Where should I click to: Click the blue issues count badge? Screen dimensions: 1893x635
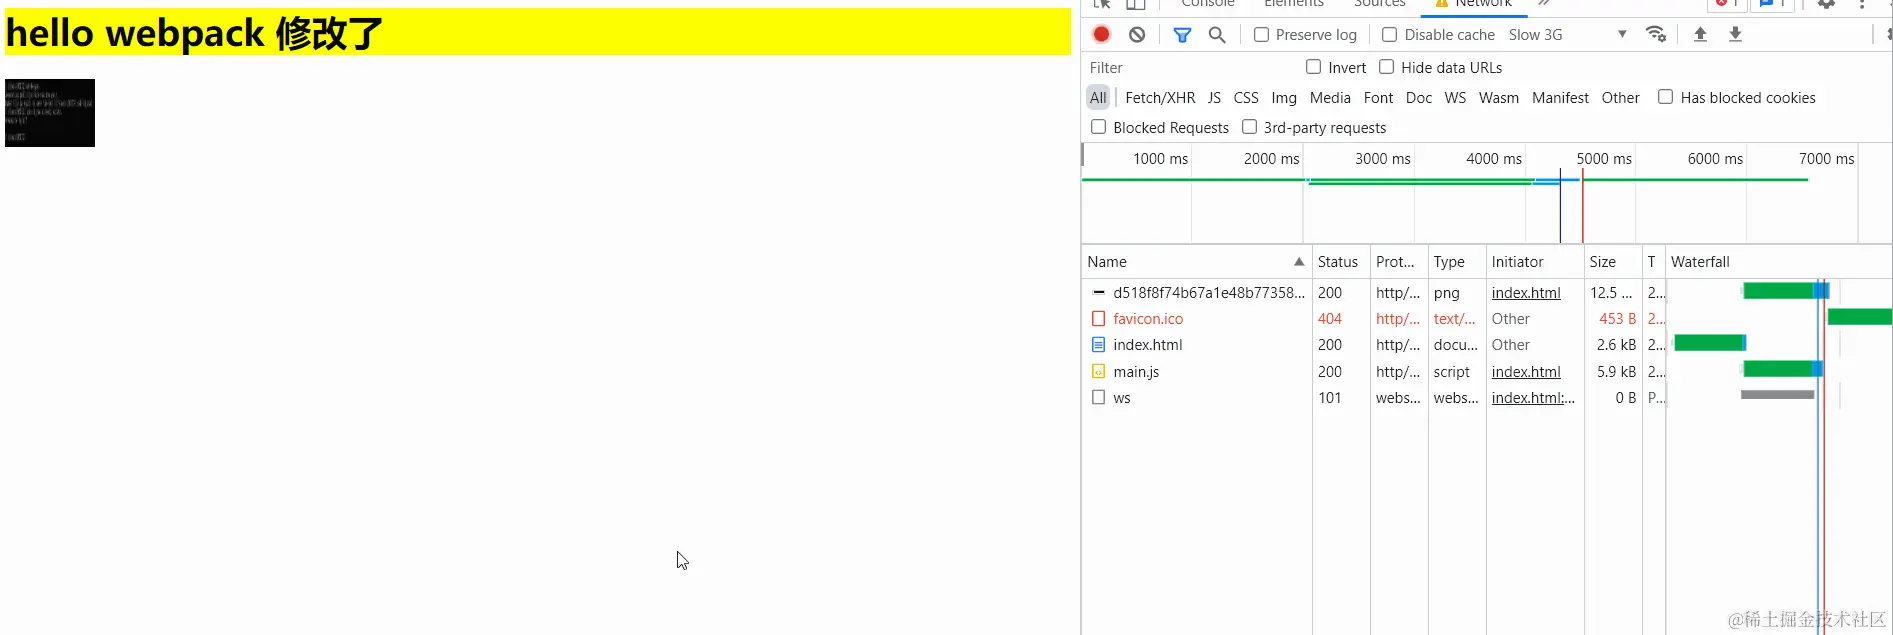tap(1772, 4)
